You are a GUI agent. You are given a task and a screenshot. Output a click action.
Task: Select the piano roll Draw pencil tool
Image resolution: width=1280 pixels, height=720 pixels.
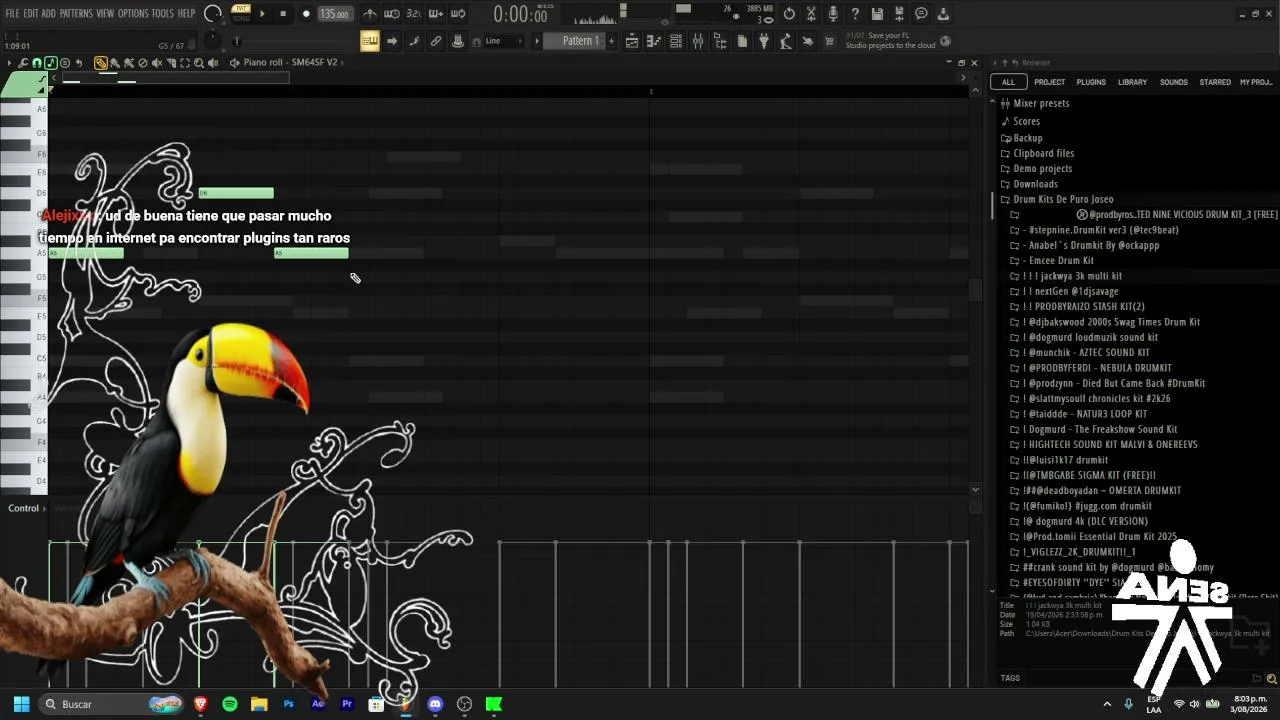[101, 63]
